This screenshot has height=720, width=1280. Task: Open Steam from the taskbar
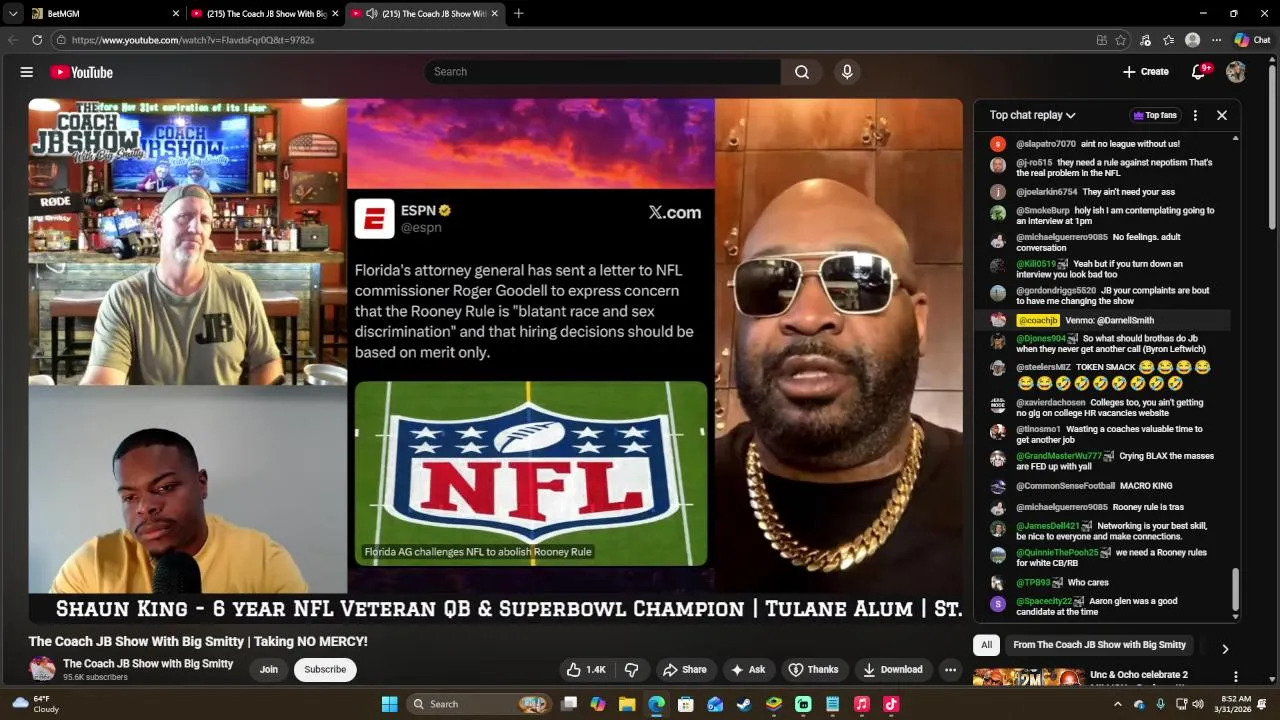[x=744, y=704]
